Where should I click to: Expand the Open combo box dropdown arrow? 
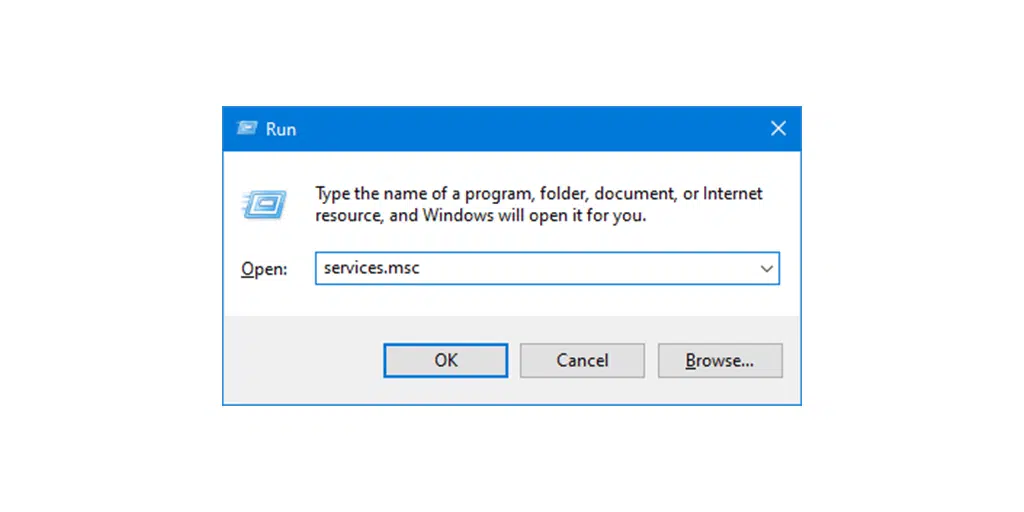coord(767,269)
